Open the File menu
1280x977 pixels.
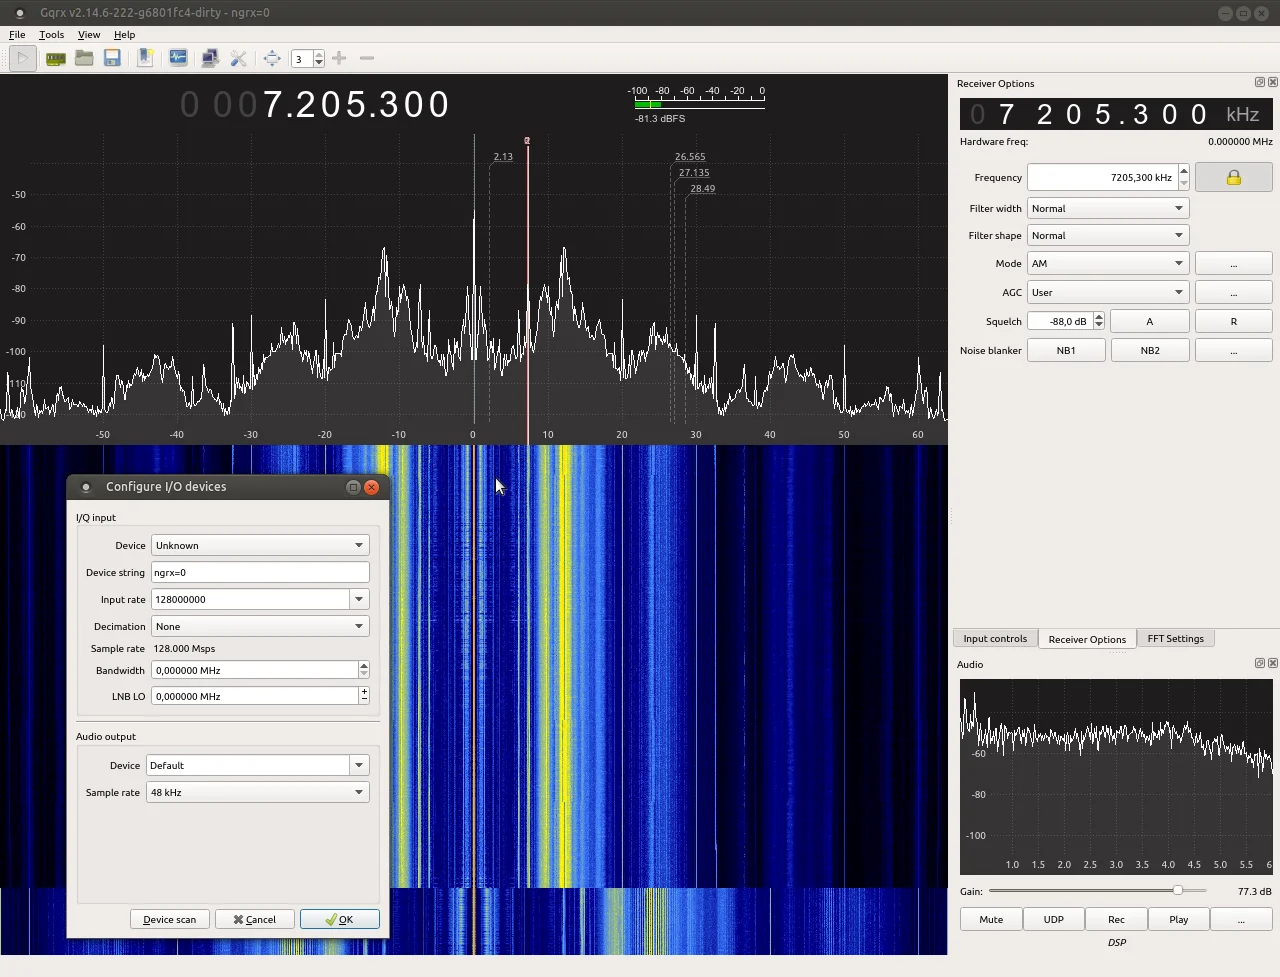point(17,34)
